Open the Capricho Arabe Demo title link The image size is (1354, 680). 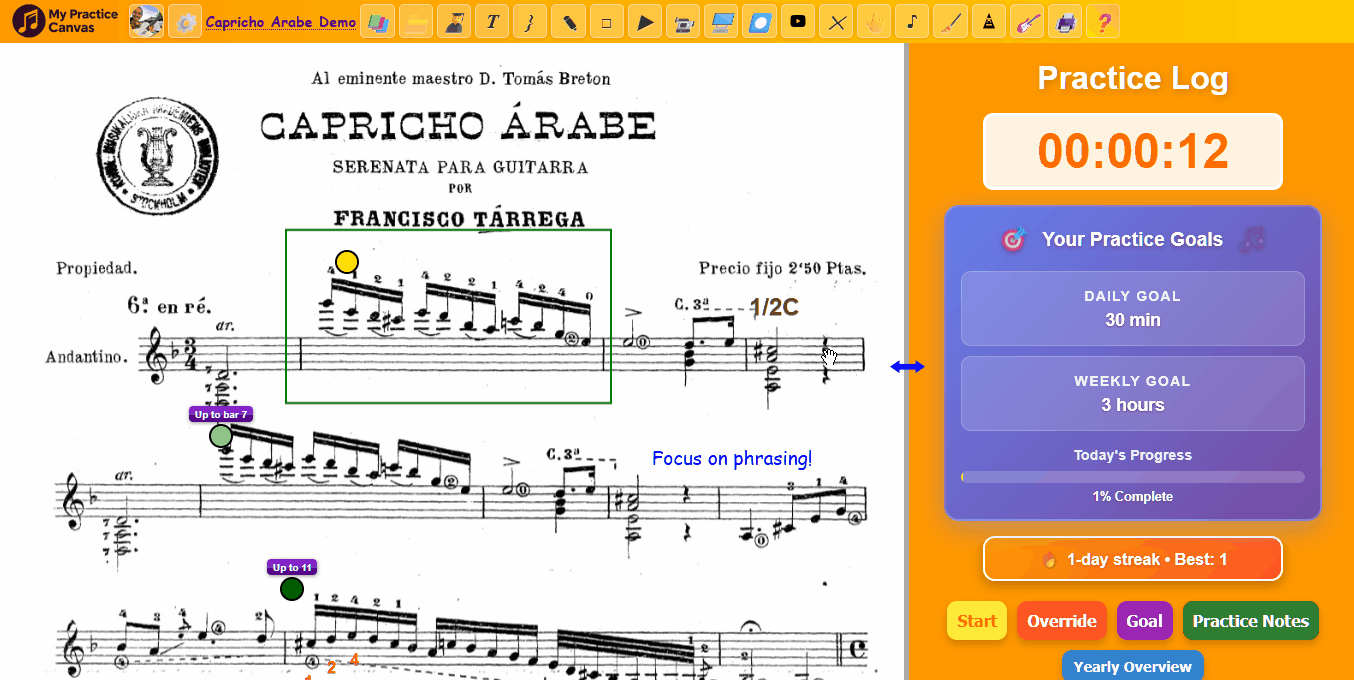(x=281, y=22)
